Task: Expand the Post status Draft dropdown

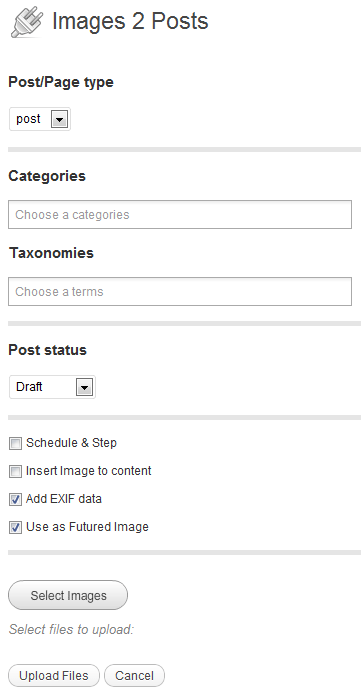Action: 84,387
